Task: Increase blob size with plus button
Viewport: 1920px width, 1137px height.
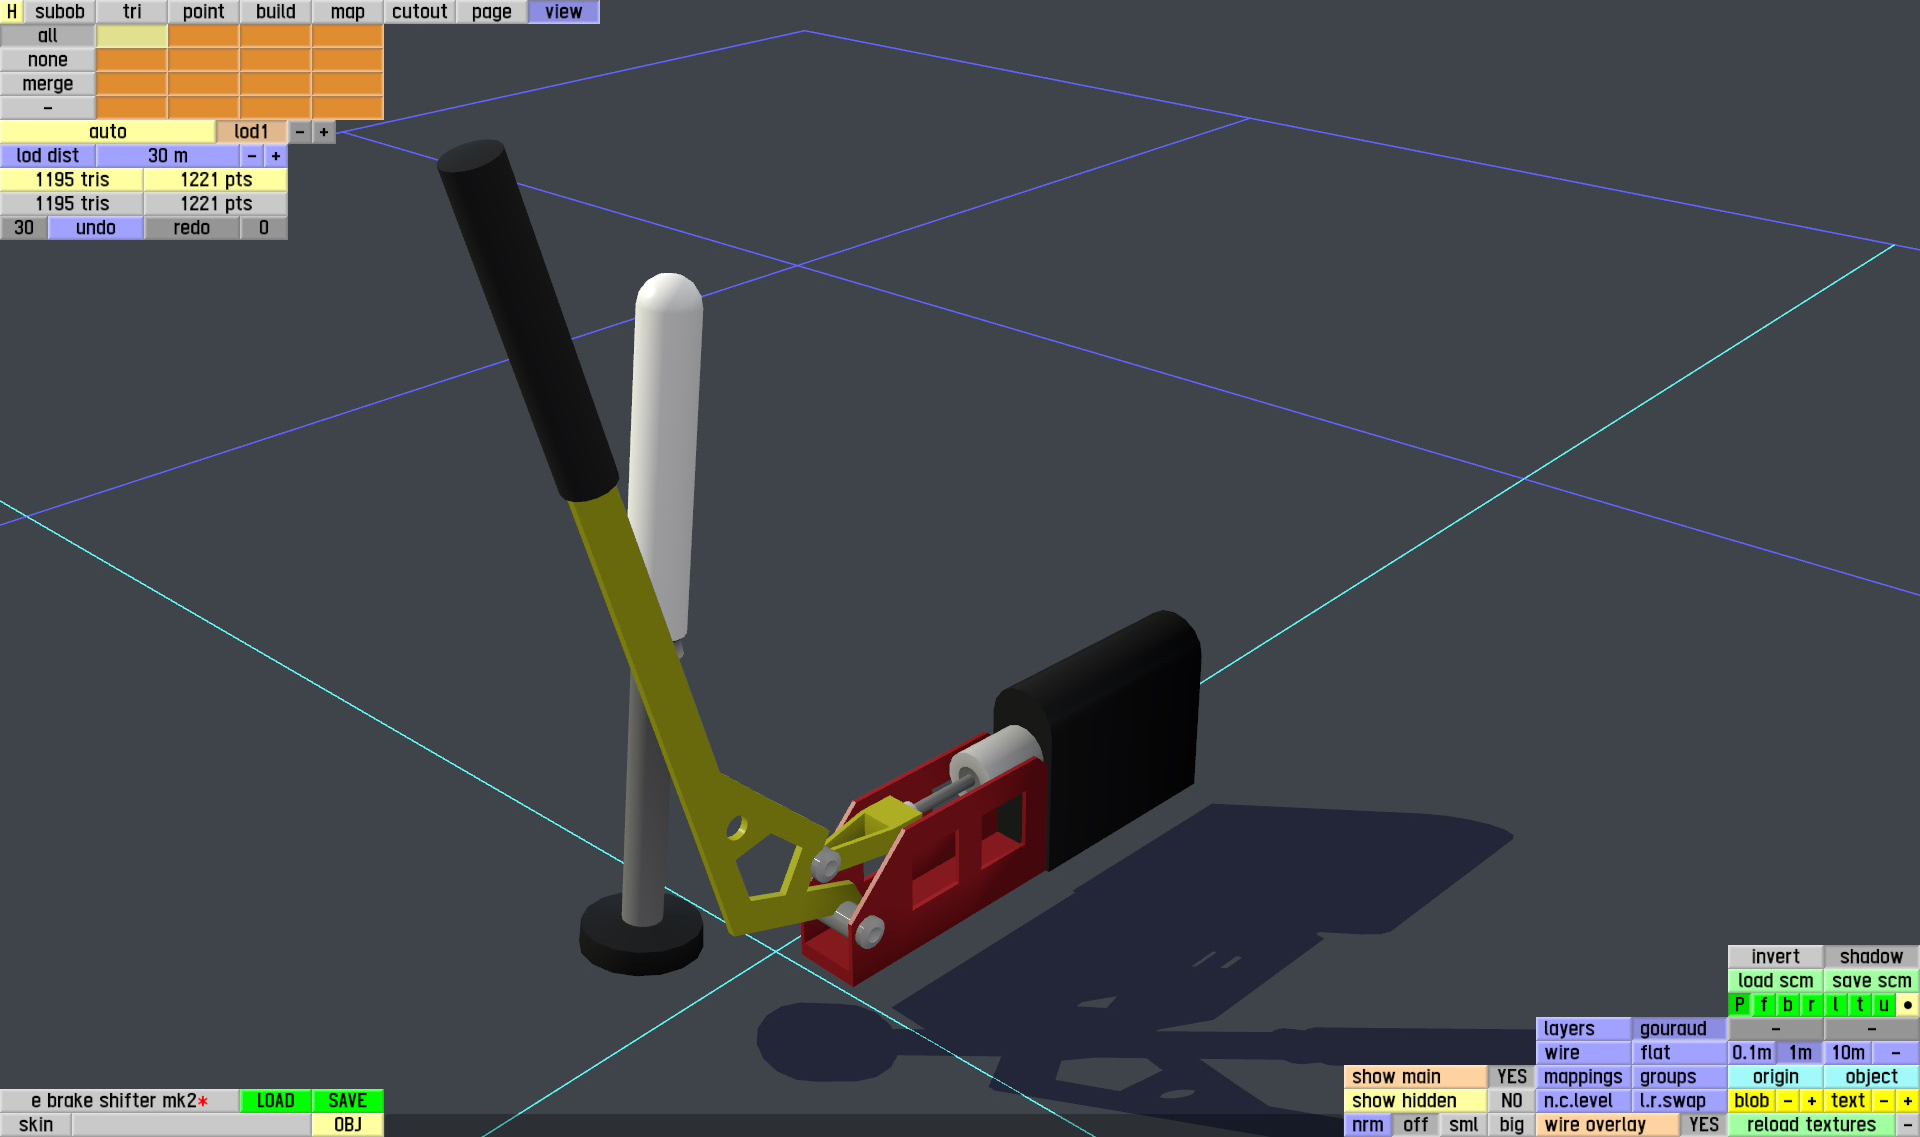Action: [x=1811, y=1101]
